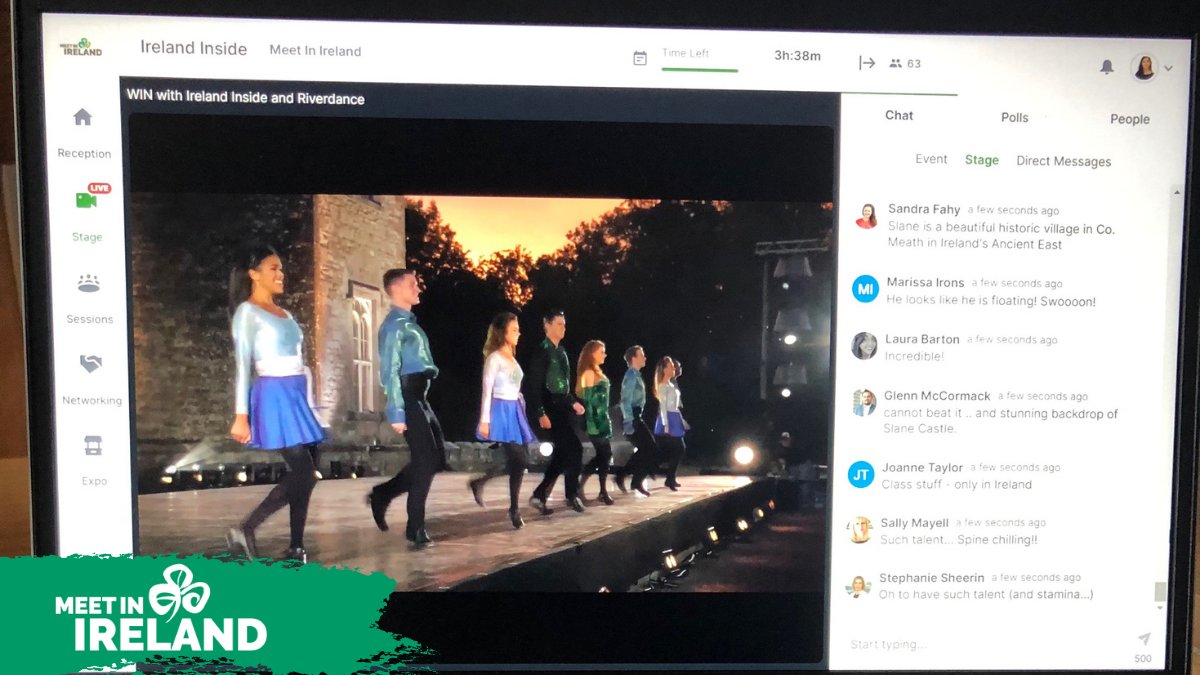
Task: Click the Sandra Fahy name in chat
Action: [924, 209]
